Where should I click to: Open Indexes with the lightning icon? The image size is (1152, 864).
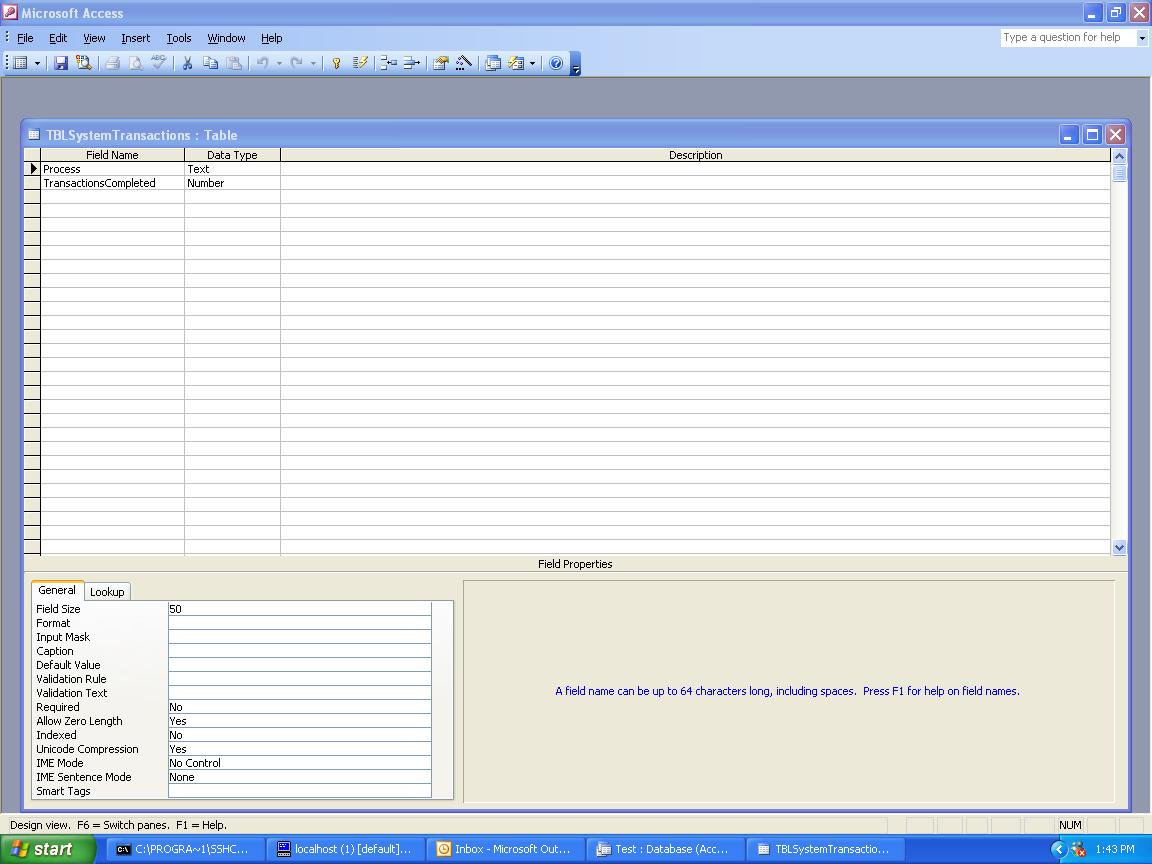(360, 63)
